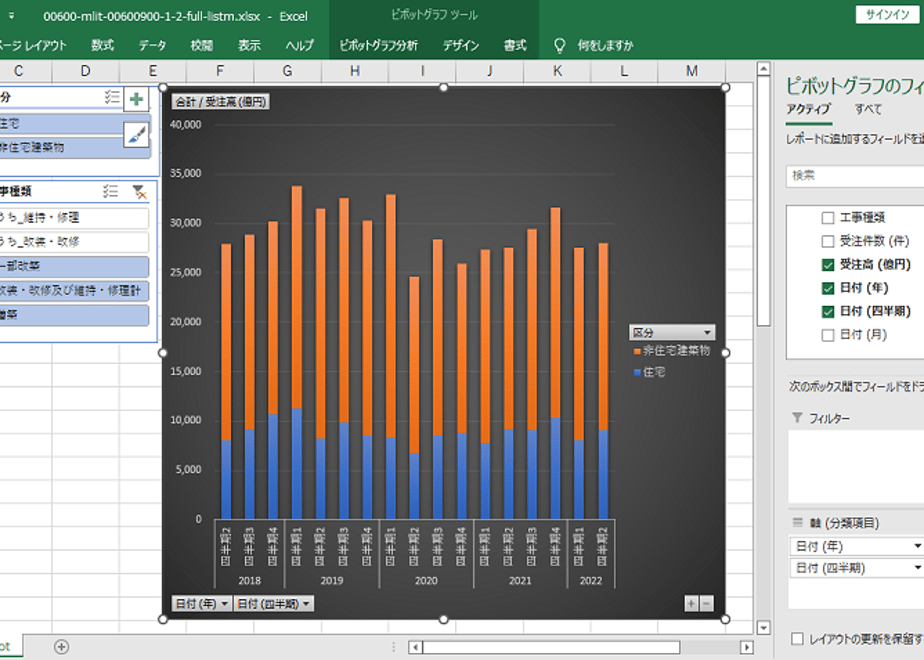
Task: Click the collapse entire field minus button on chart
Action: 706,603
